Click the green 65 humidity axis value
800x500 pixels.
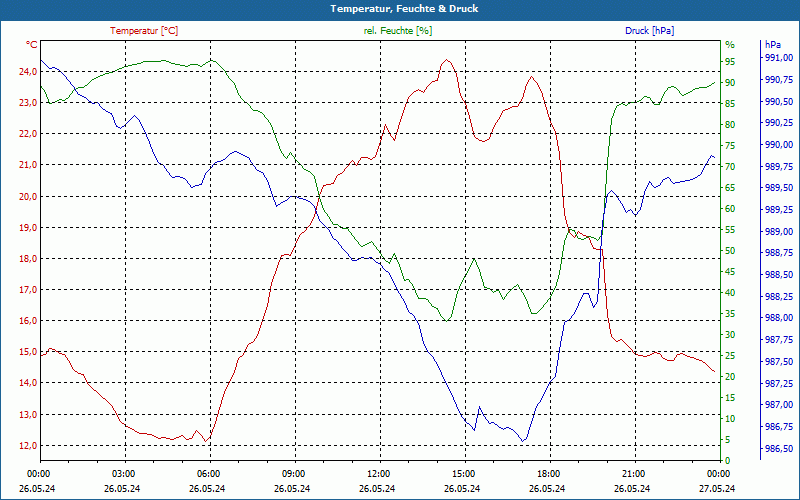pyautogui.click(x=730, y=188)
